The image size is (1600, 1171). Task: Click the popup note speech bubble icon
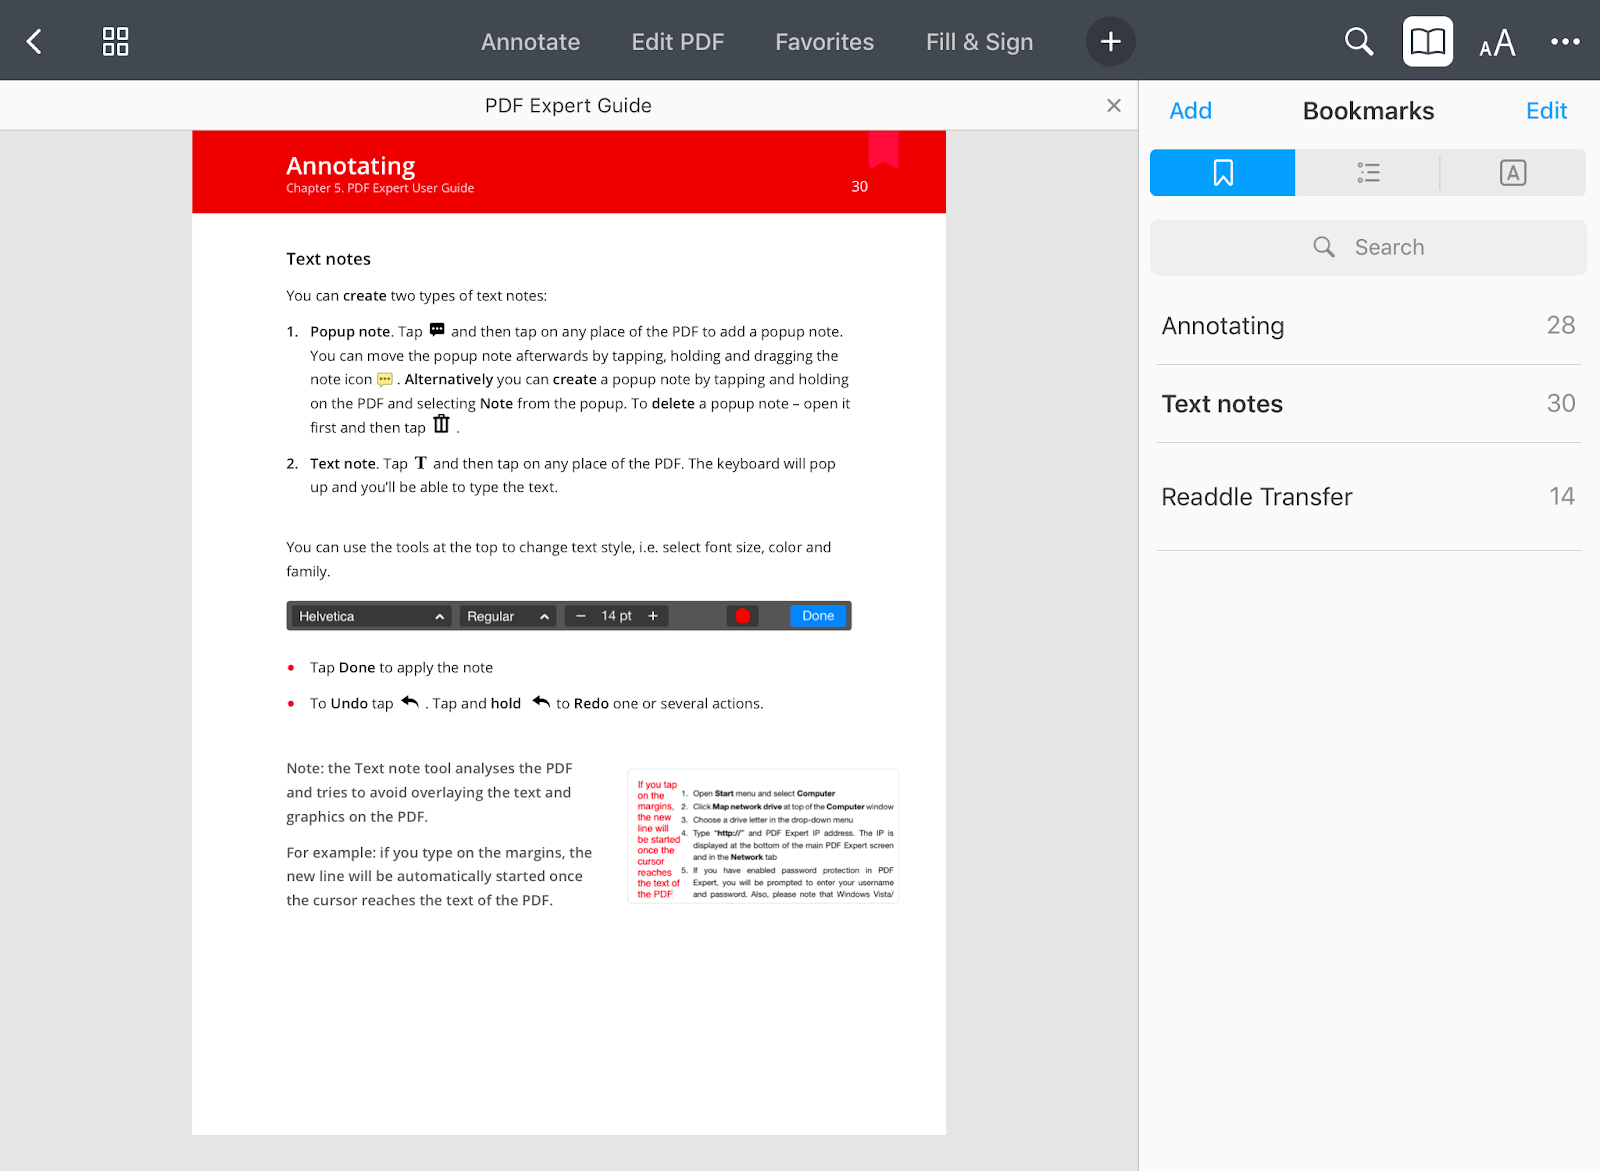point(437,330)
